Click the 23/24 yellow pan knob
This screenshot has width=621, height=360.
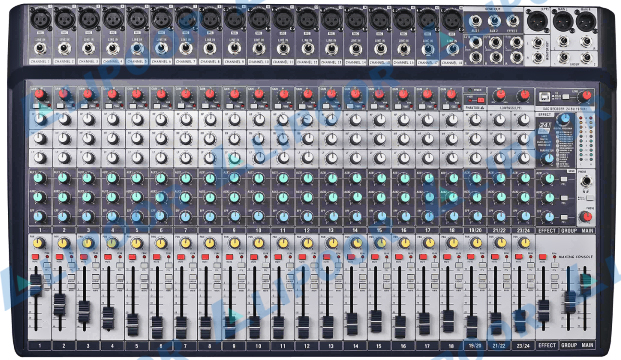click(525, 243)
